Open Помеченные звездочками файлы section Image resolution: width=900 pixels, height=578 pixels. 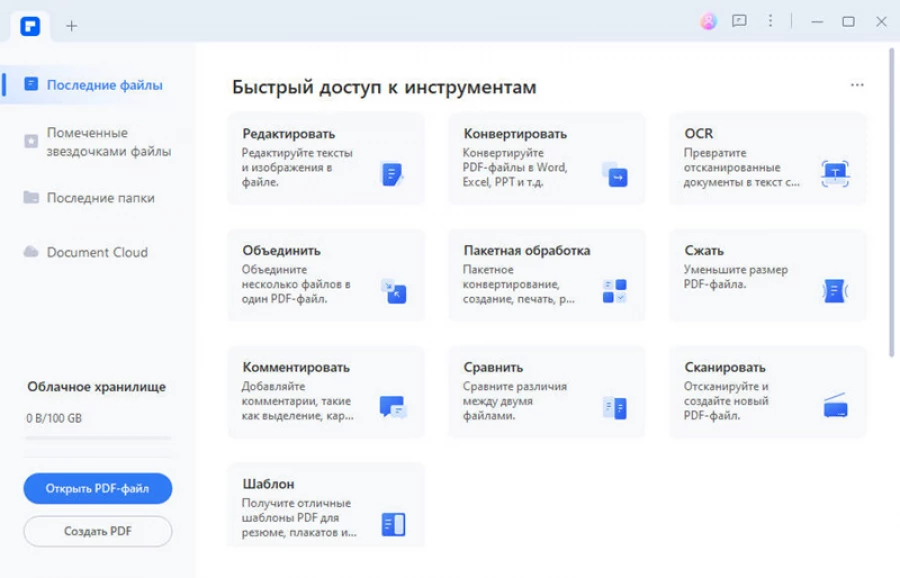pos(108,142)
